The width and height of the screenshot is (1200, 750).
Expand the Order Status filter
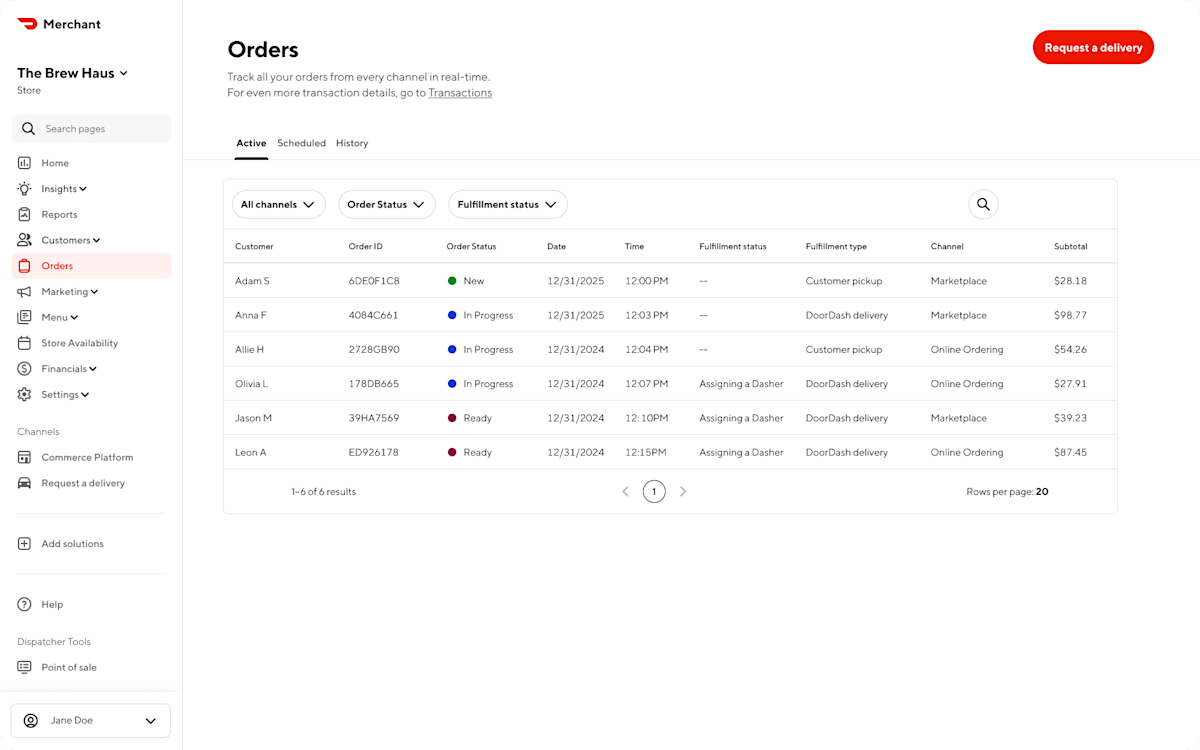coord(387,204)
